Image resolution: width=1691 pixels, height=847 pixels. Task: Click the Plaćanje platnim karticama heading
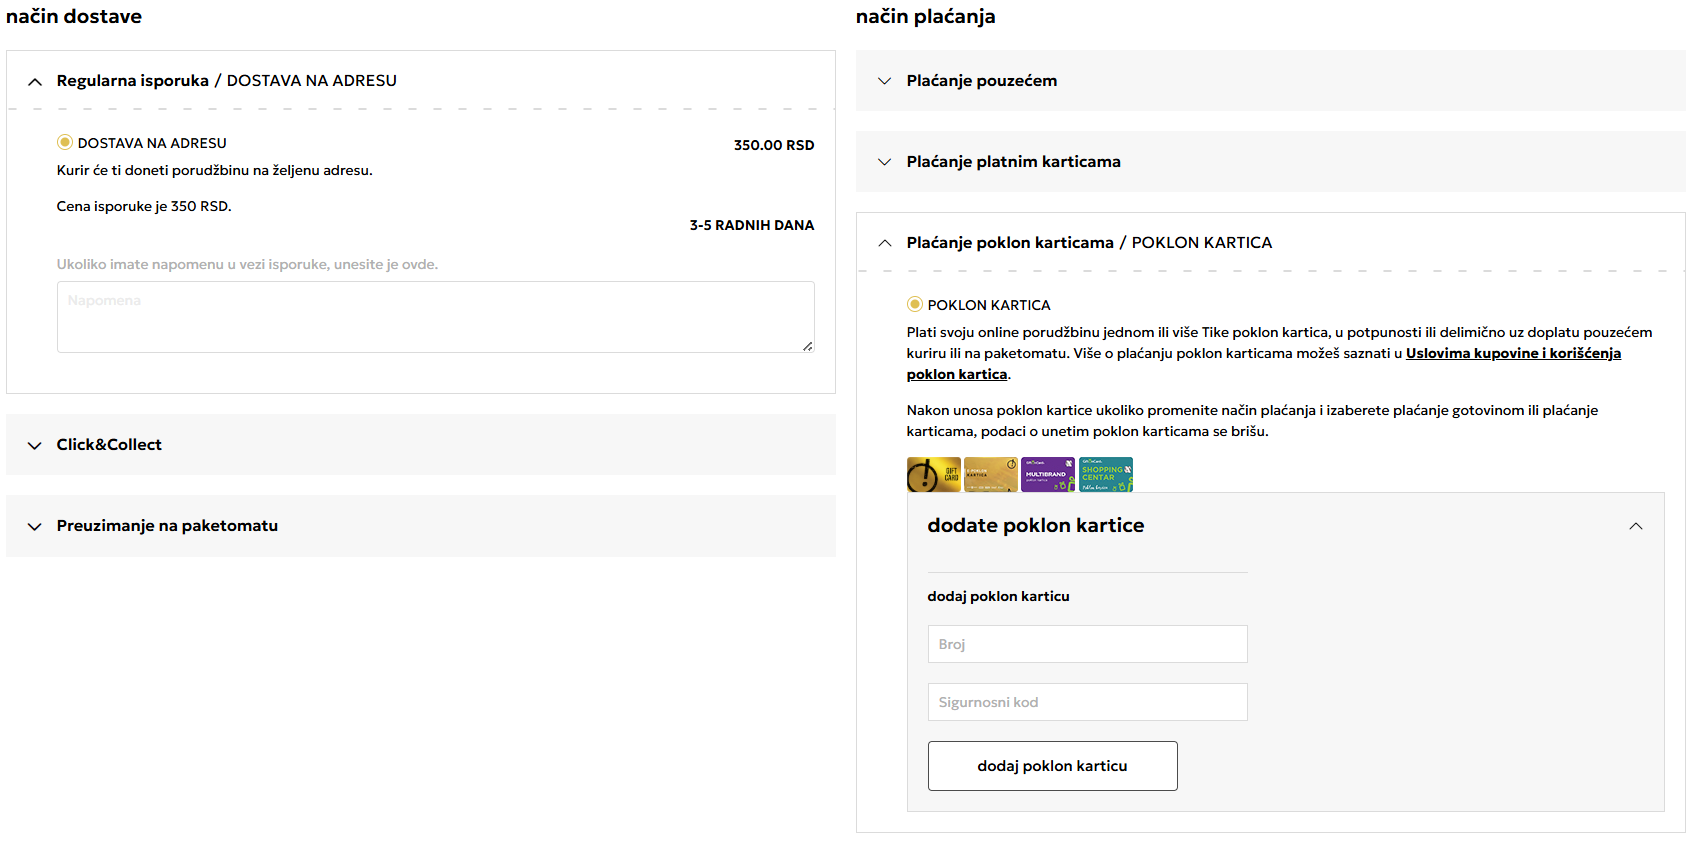pyautogui.click(x=1014, y=162)
